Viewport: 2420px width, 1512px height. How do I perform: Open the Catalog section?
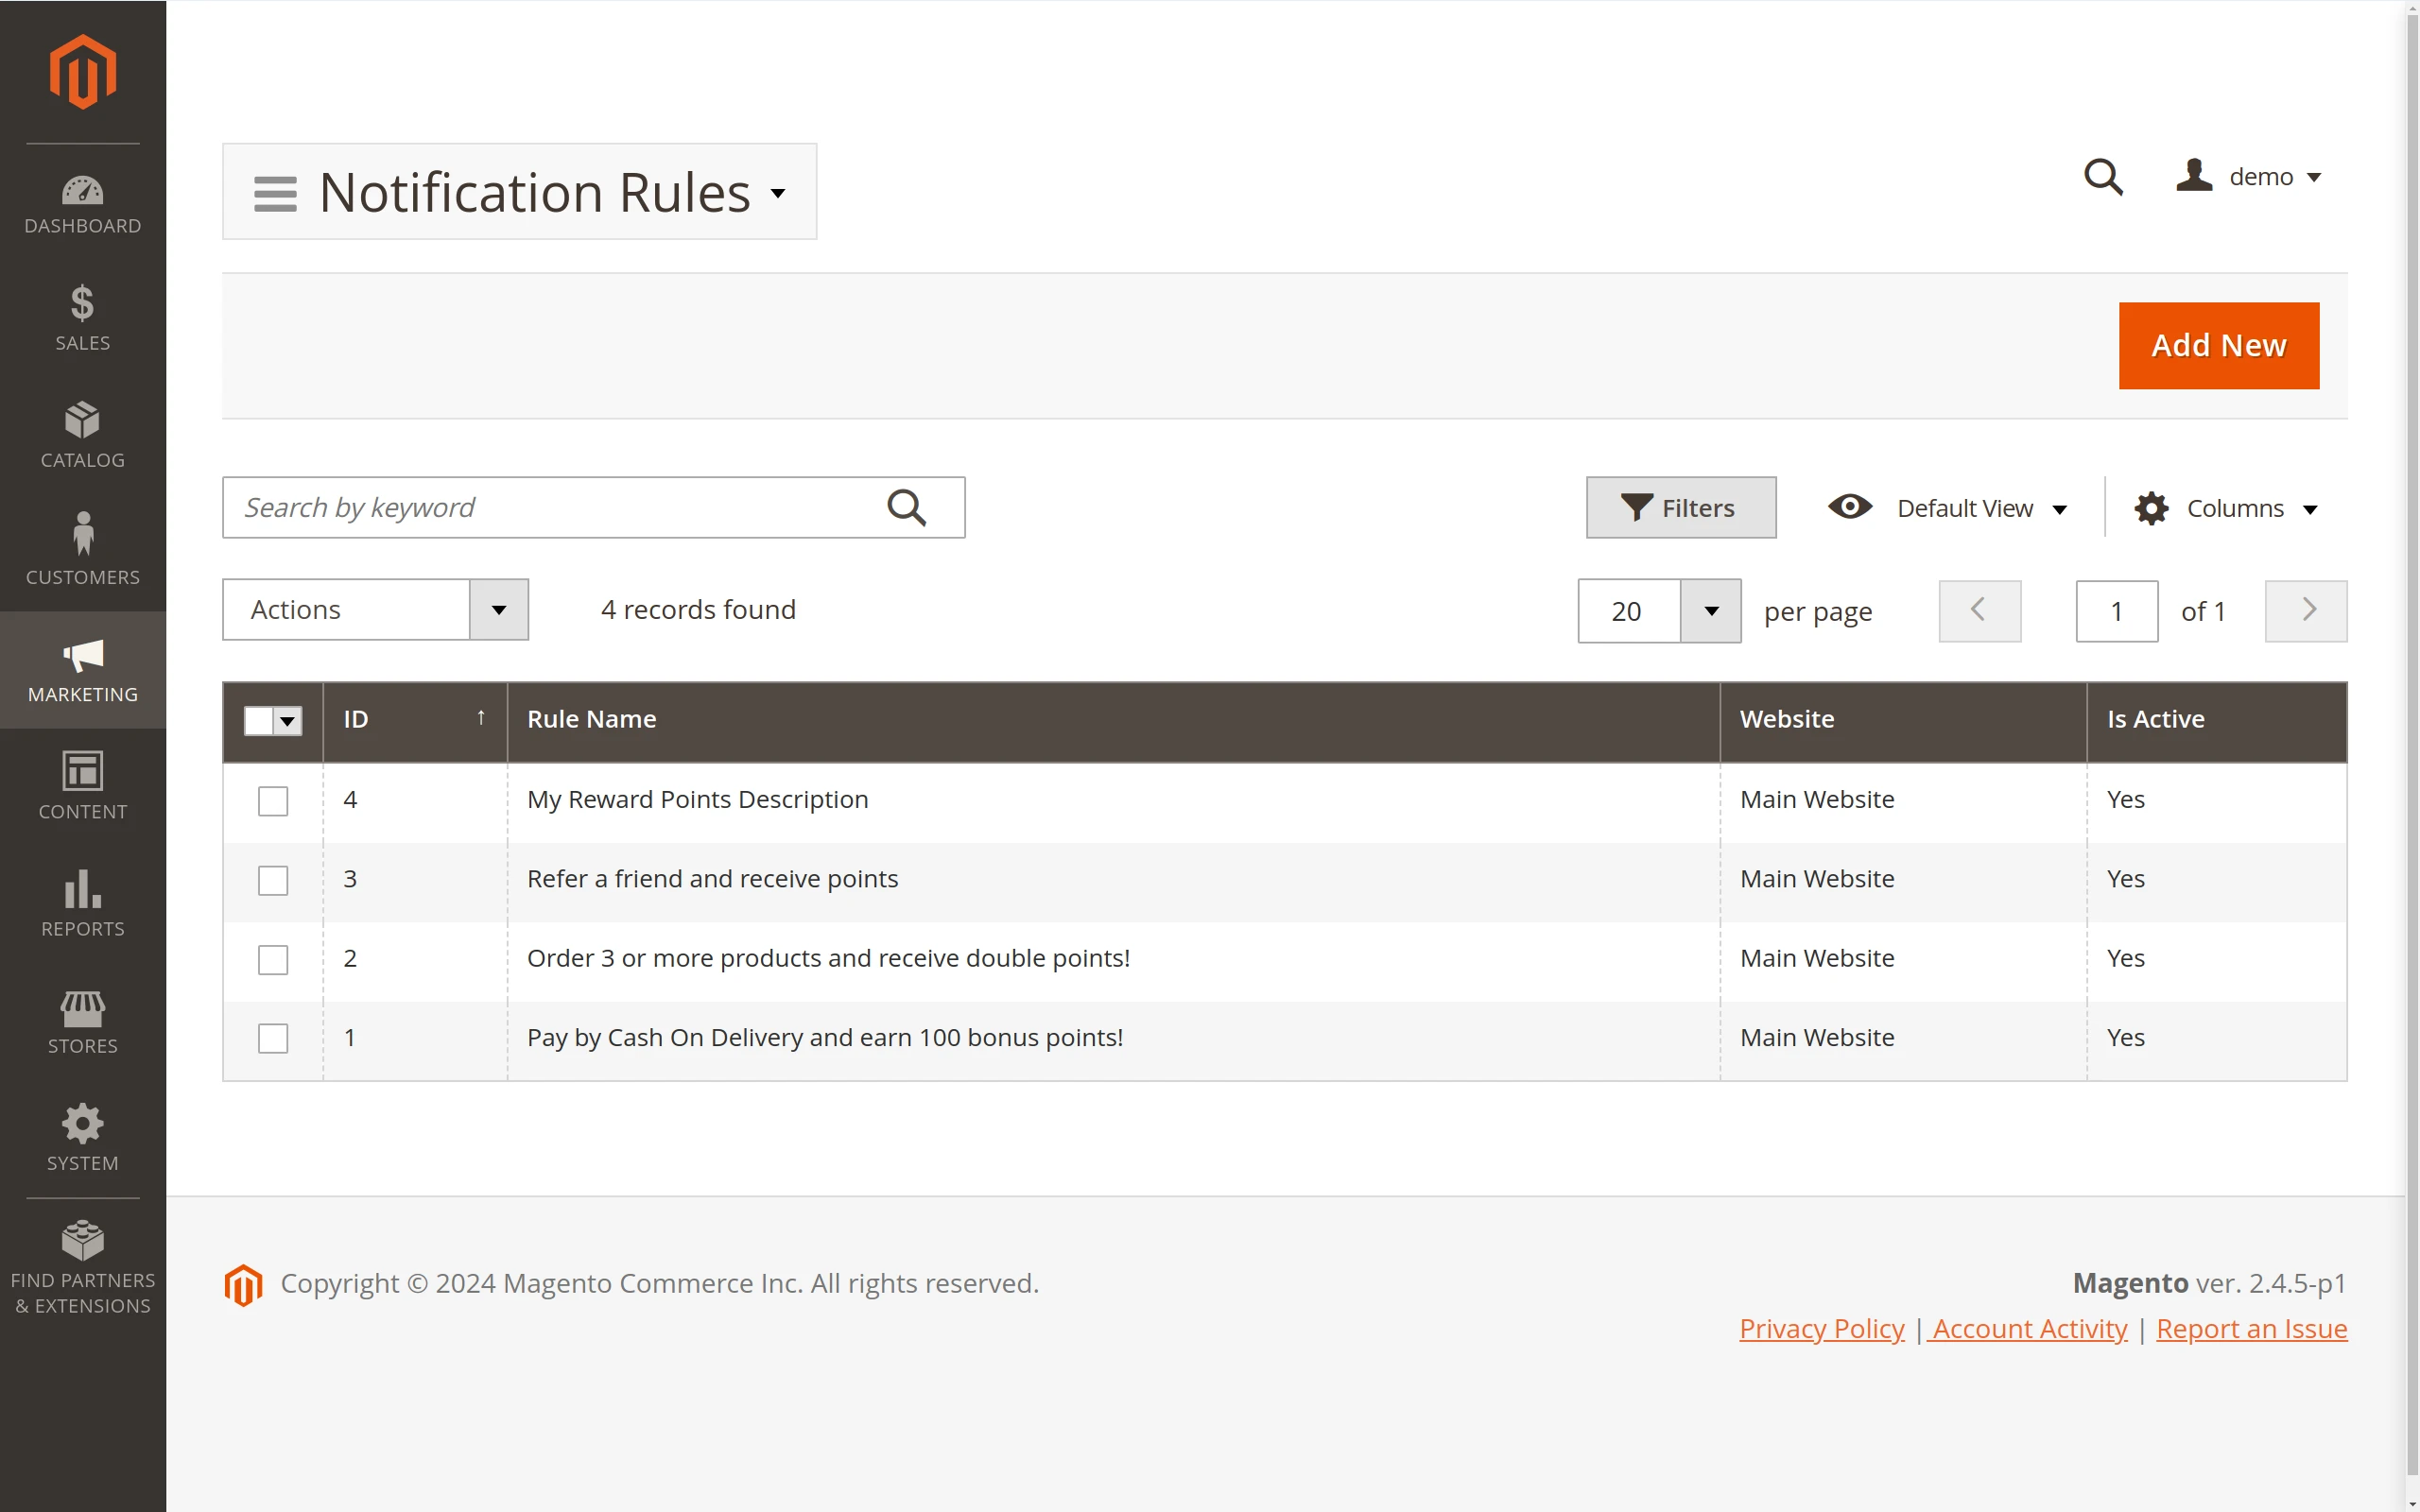(82, 434)
